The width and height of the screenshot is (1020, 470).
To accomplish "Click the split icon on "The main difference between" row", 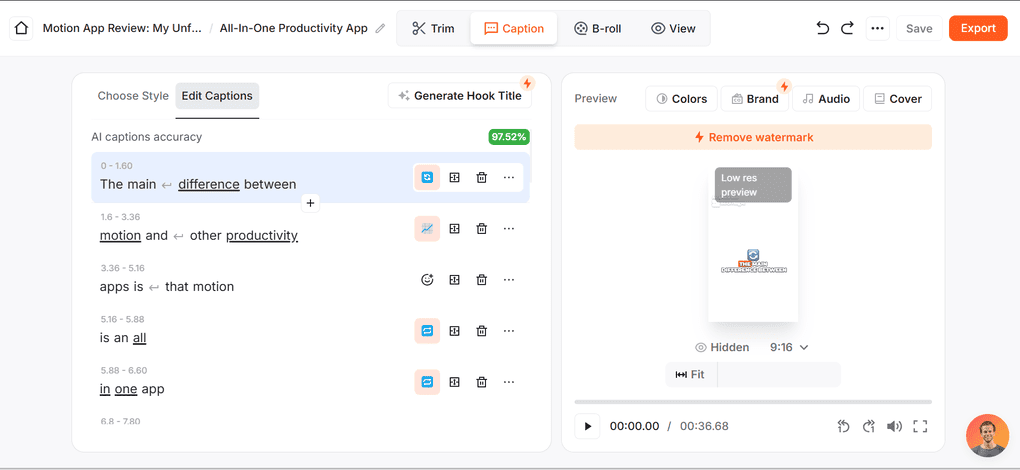I will tap(455, 177).
